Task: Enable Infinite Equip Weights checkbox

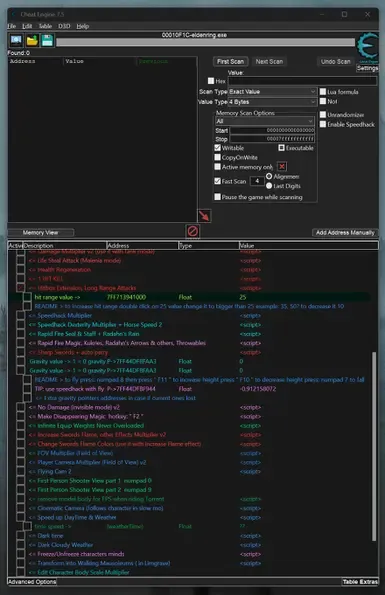Action: point(20,425)
